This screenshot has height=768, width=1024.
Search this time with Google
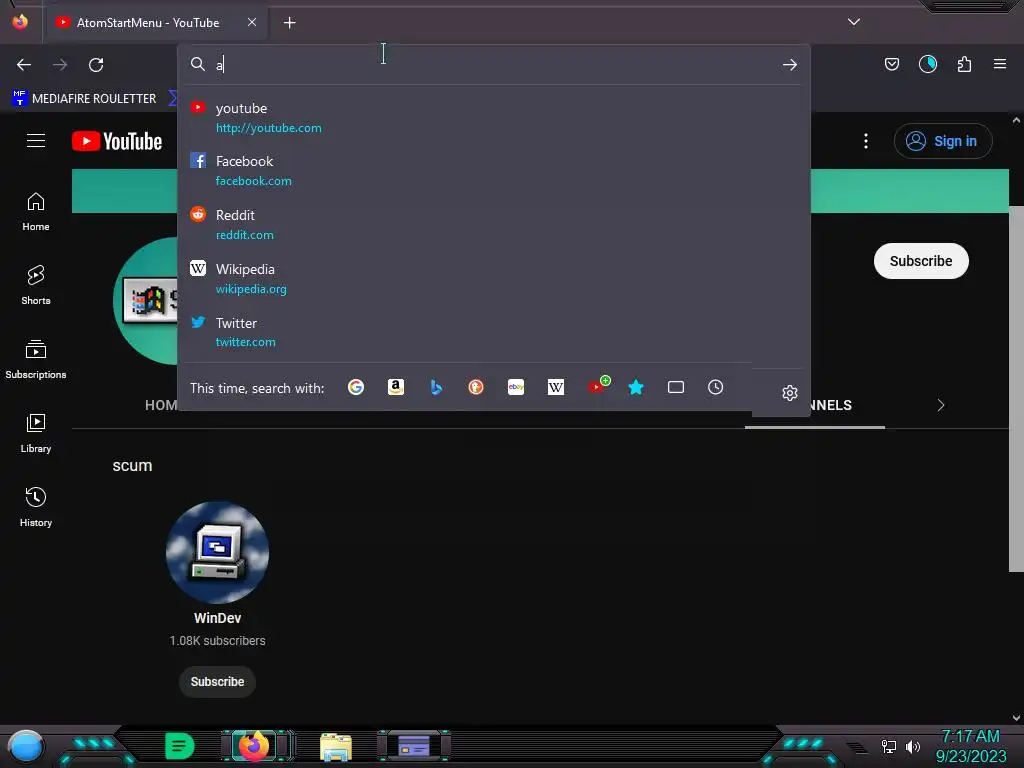pos(356,387)
